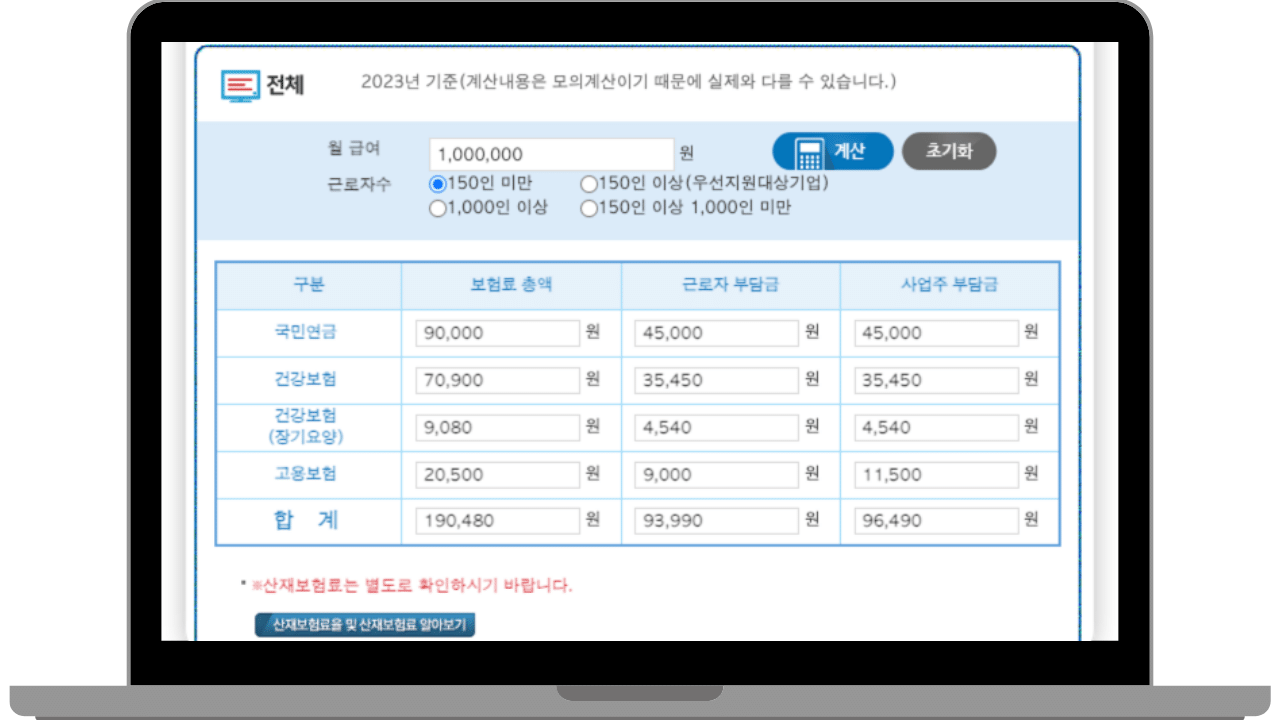
Task: Choose the 150인 이상 1,000인 미만 option
Action: [588, 208]
